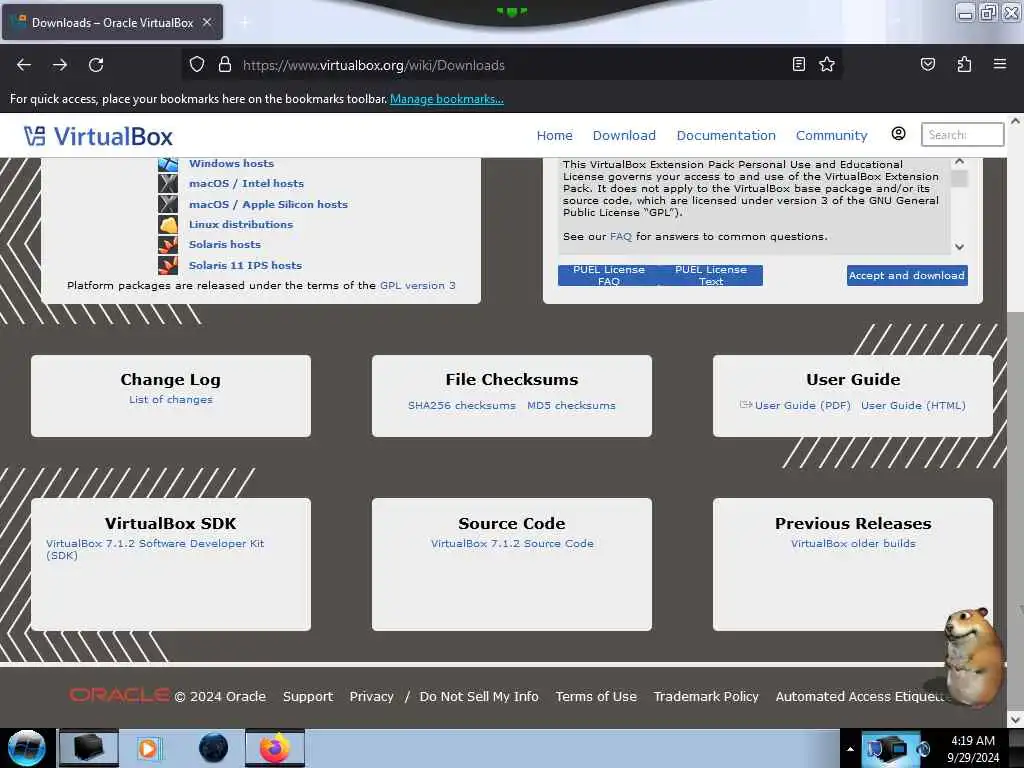Click the site Search input field
Viewport: 1024px width, 768px height.
tap(962, 135)
